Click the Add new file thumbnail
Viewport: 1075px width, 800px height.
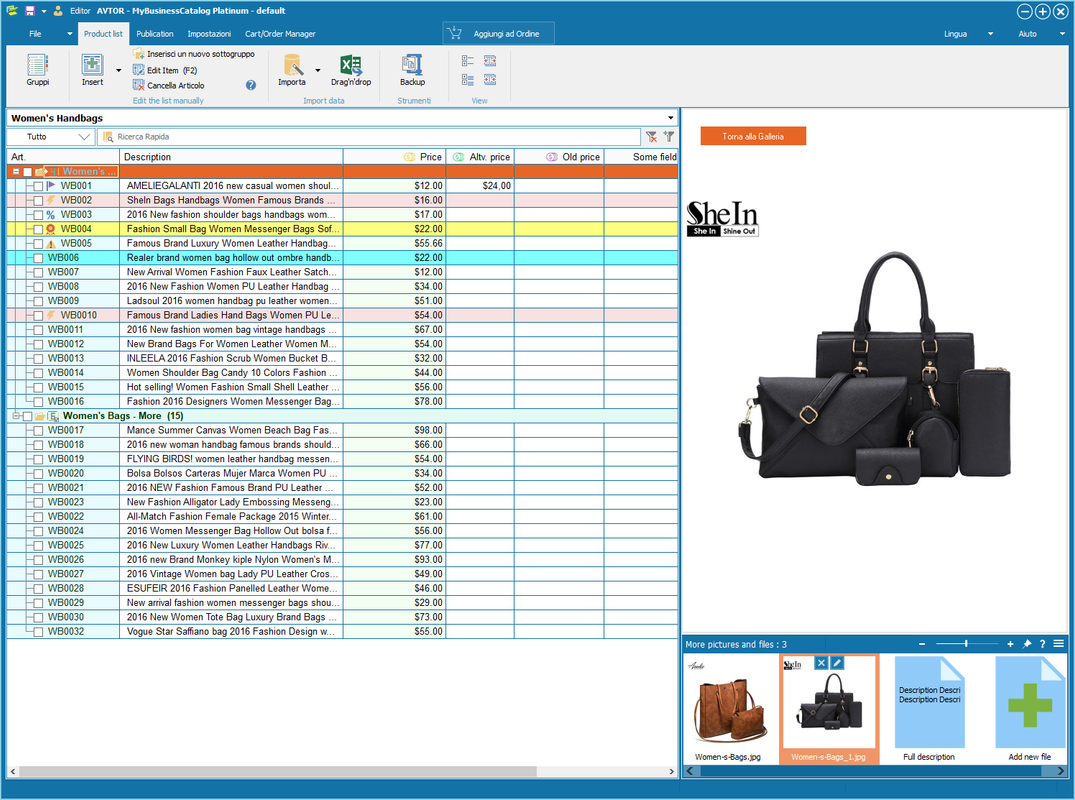[1030, 709]
